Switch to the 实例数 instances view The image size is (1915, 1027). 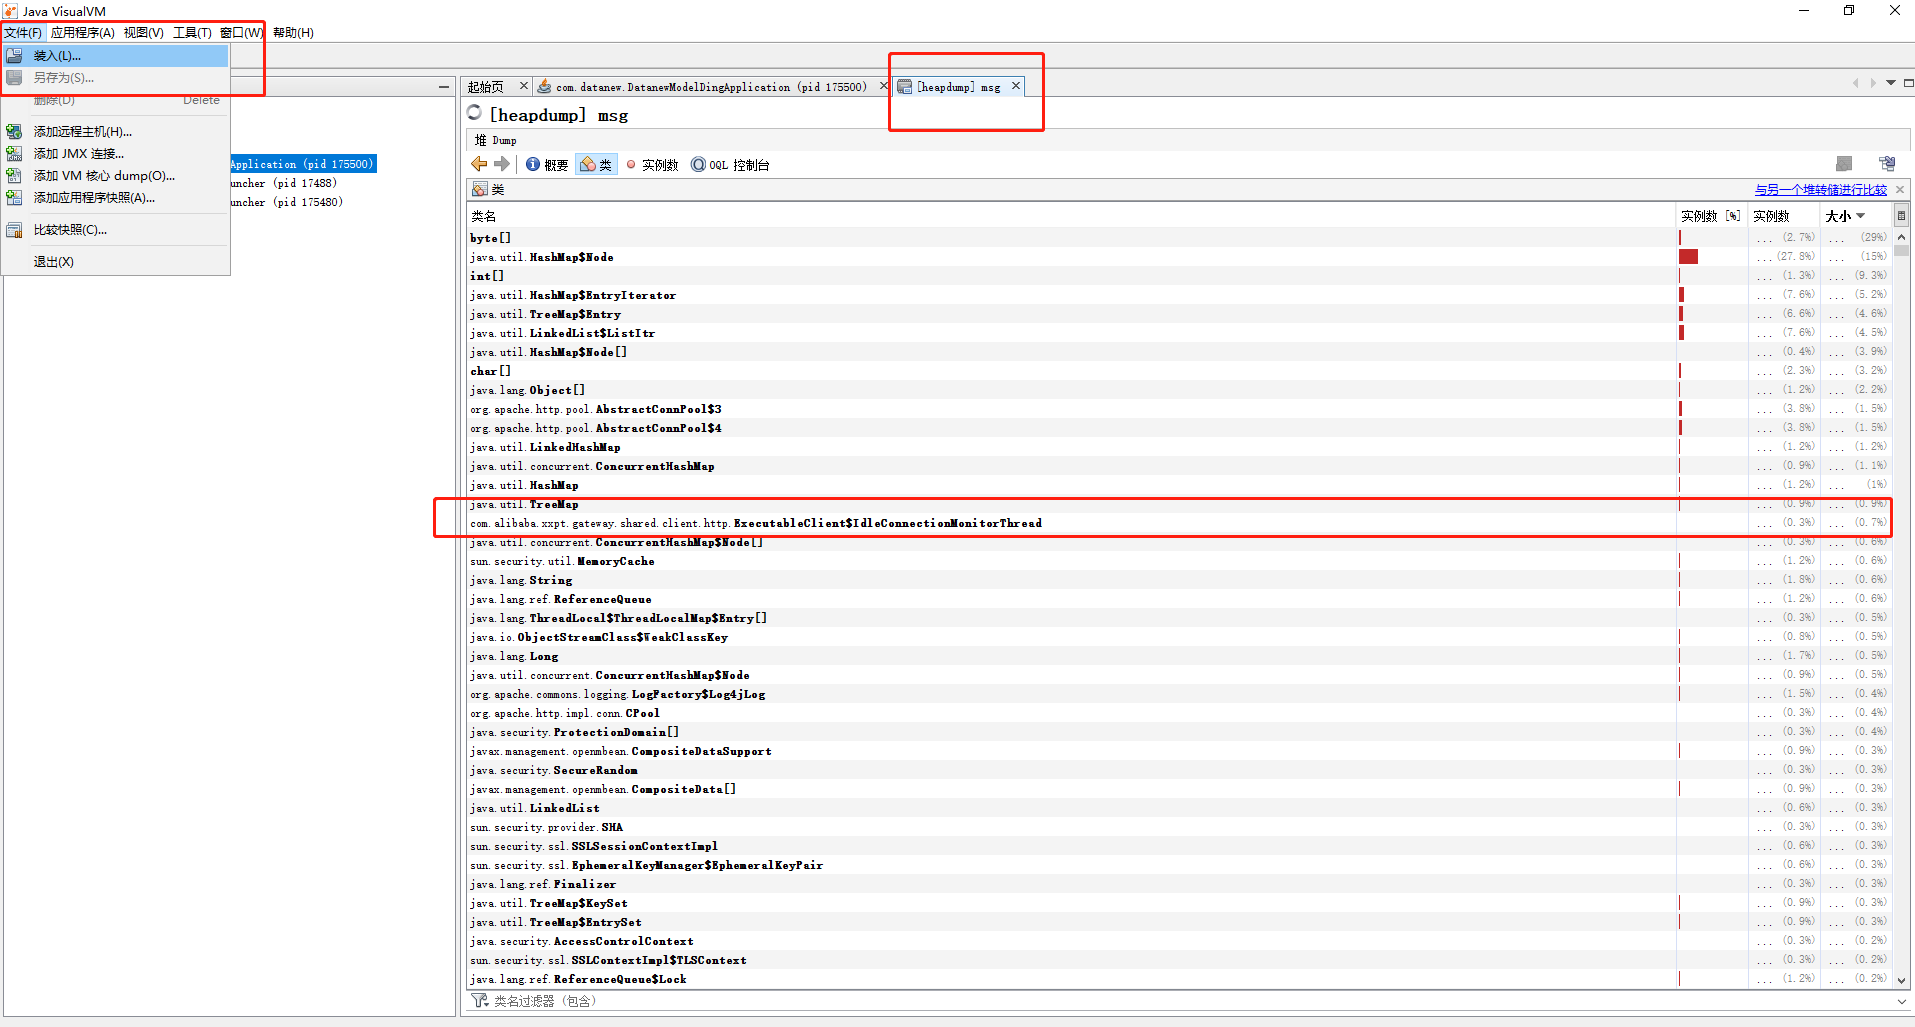(x=652, y=165)
